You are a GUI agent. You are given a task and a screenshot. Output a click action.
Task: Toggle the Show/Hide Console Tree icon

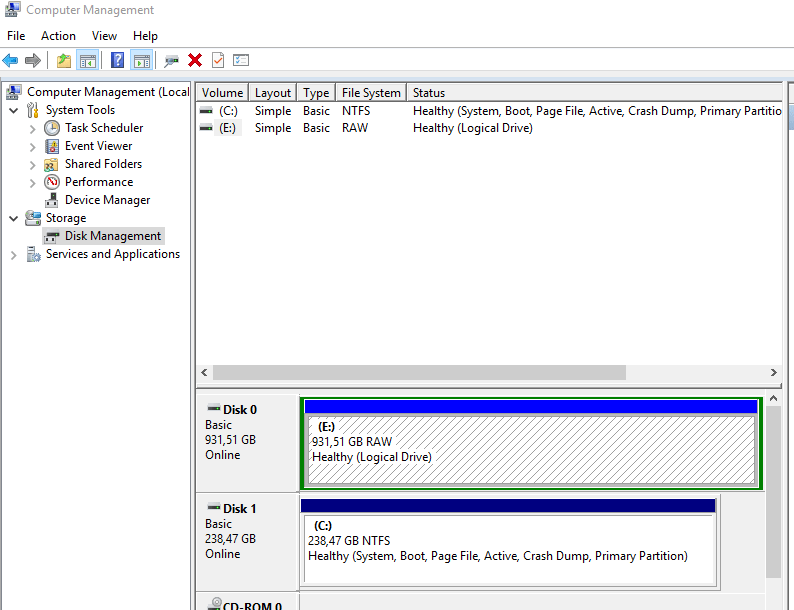[x=87, y=61]
